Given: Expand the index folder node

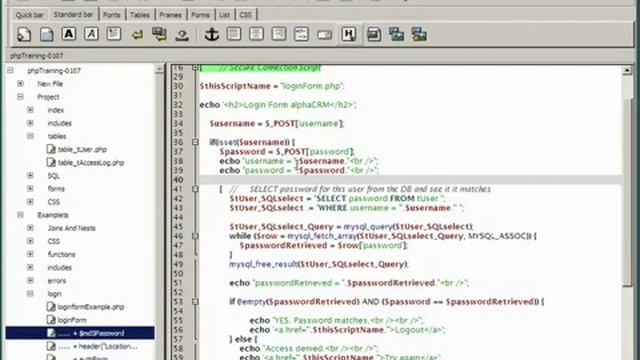Looking at the screenshot, I should point(30,110).
